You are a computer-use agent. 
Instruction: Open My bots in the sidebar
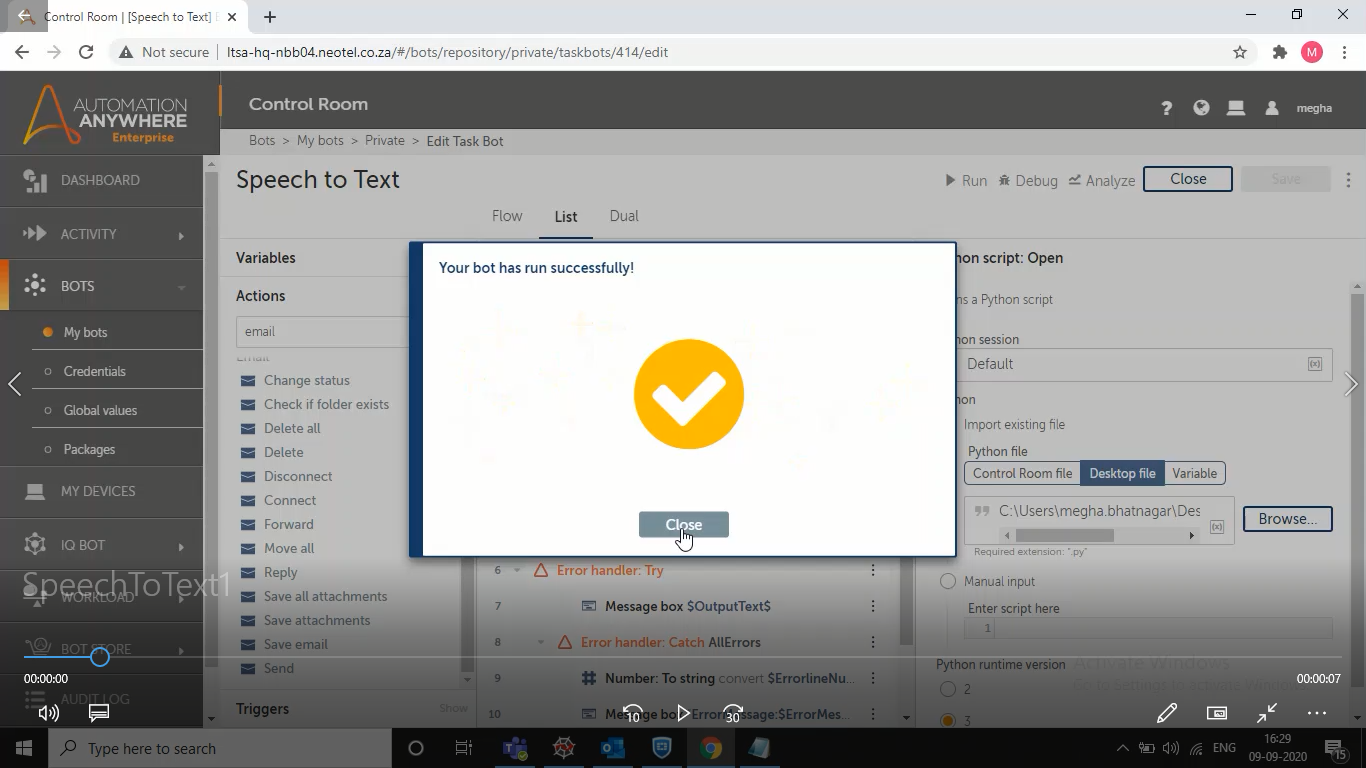click(85, 332)
